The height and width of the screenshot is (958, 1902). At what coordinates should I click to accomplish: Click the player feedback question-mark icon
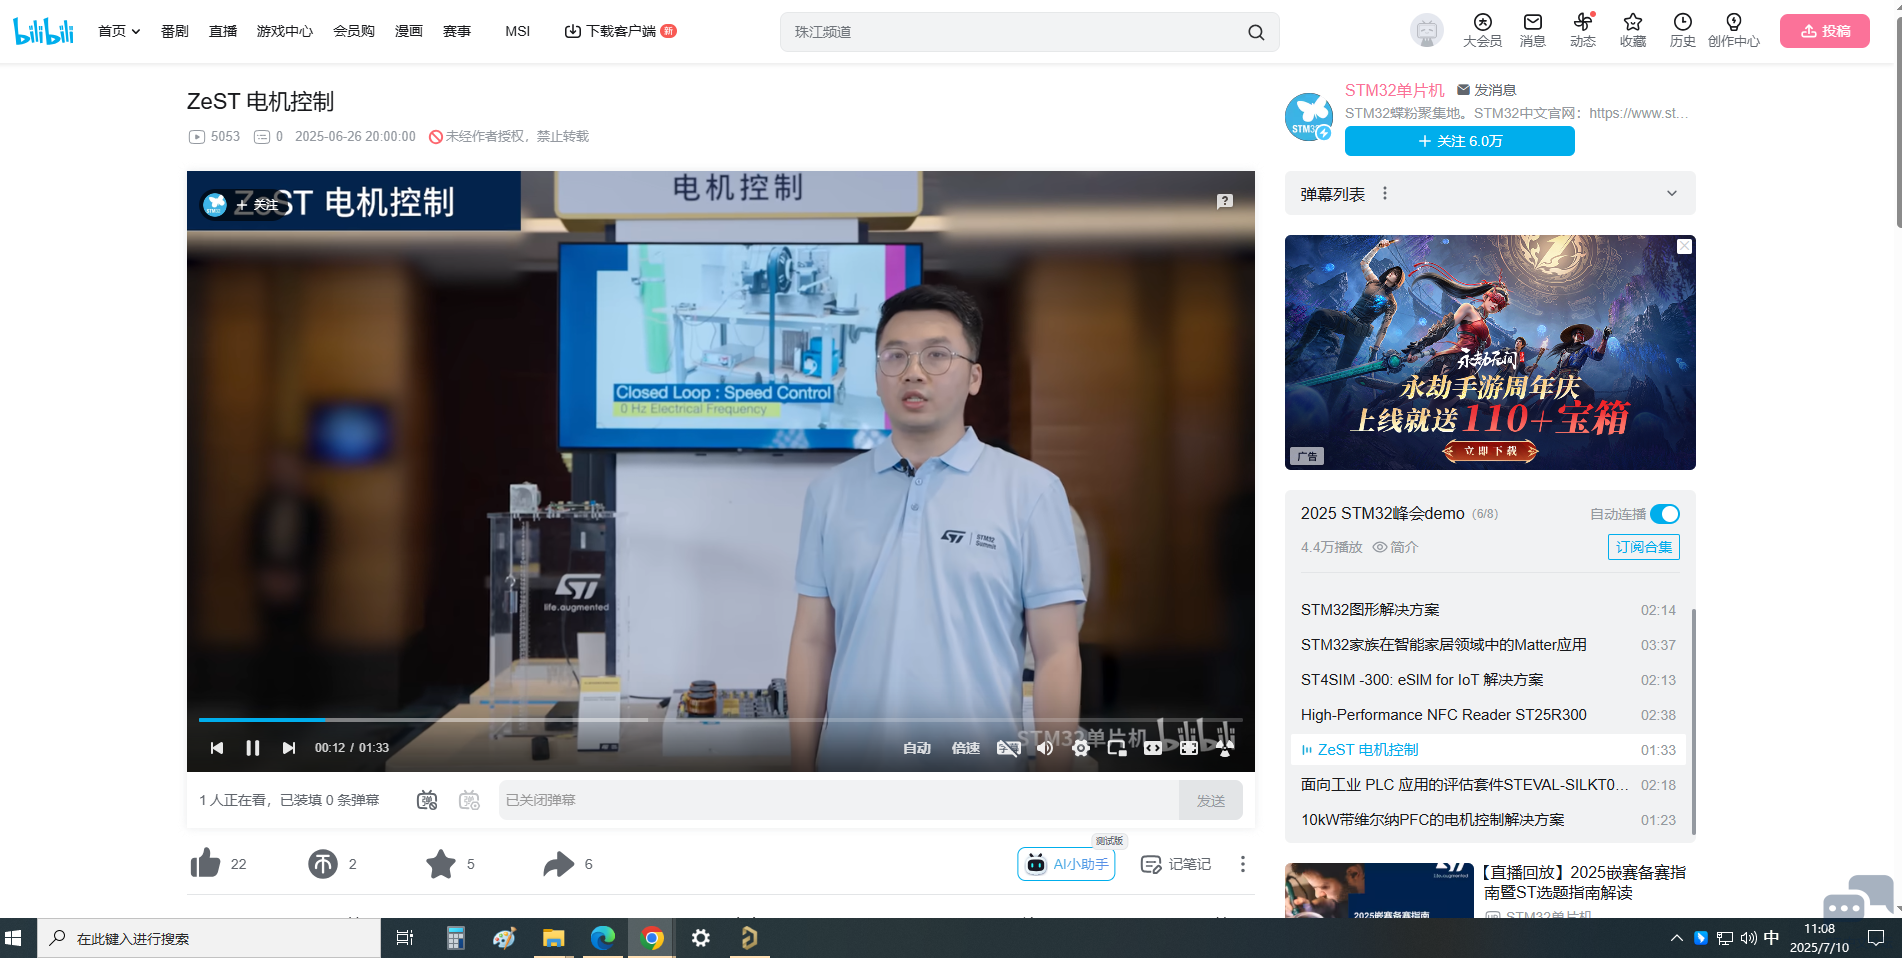1224,201
